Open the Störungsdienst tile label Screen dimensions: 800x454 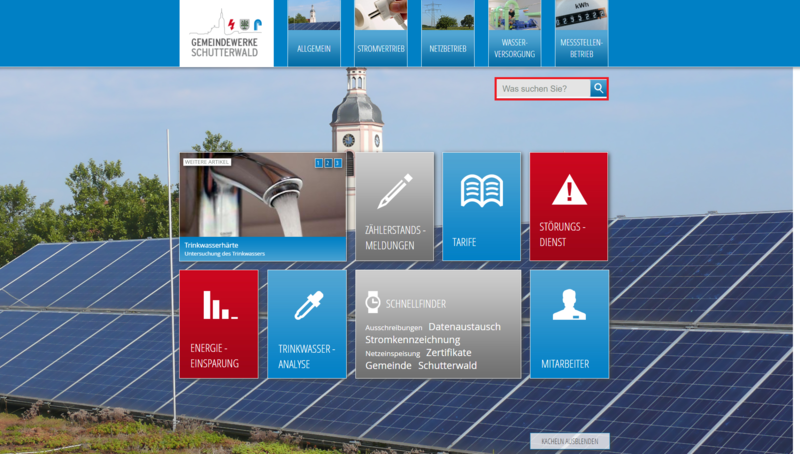pyautogui.click(x=562, y=234)
